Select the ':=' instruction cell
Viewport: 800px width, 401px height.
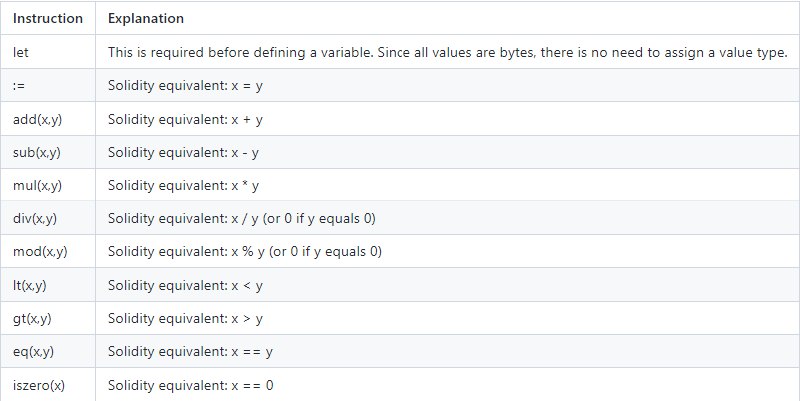tap(19, 86)
